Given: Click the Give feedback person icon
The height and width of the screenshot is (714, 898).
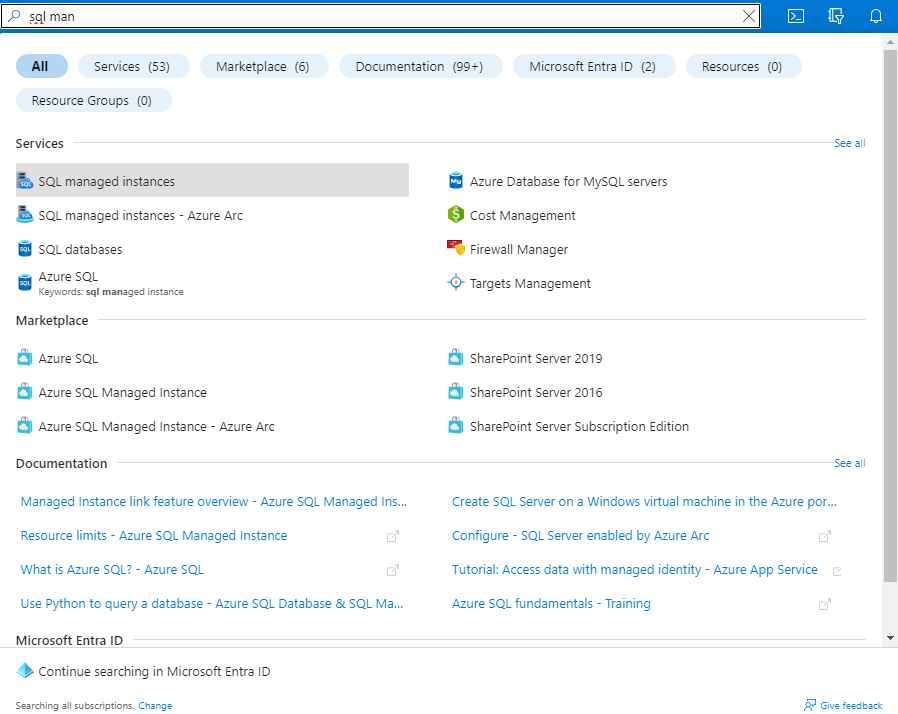Looking at the screenshot, I should 810,705.
